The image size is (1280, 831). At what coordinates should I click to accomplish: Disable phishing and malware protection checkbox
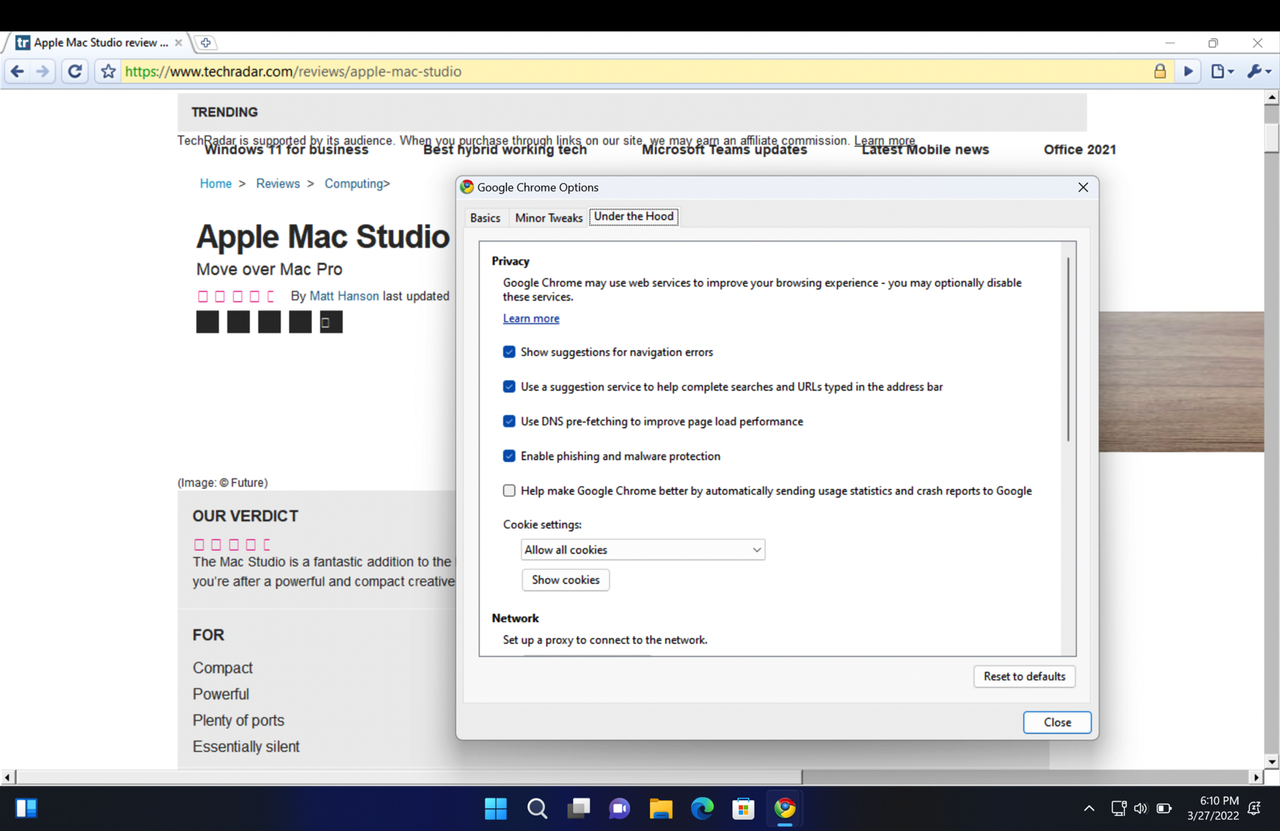coord(509,456)
